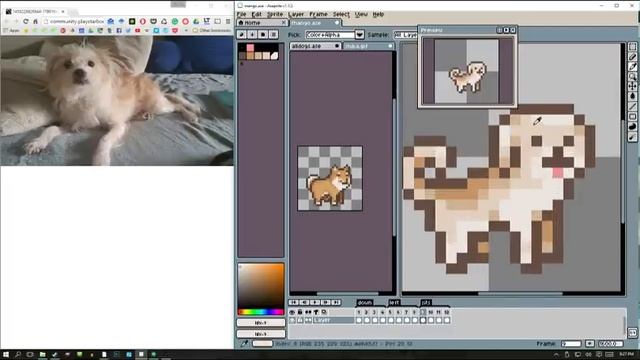
Task: Go to first frame in timeline
Action: [293, 302]
